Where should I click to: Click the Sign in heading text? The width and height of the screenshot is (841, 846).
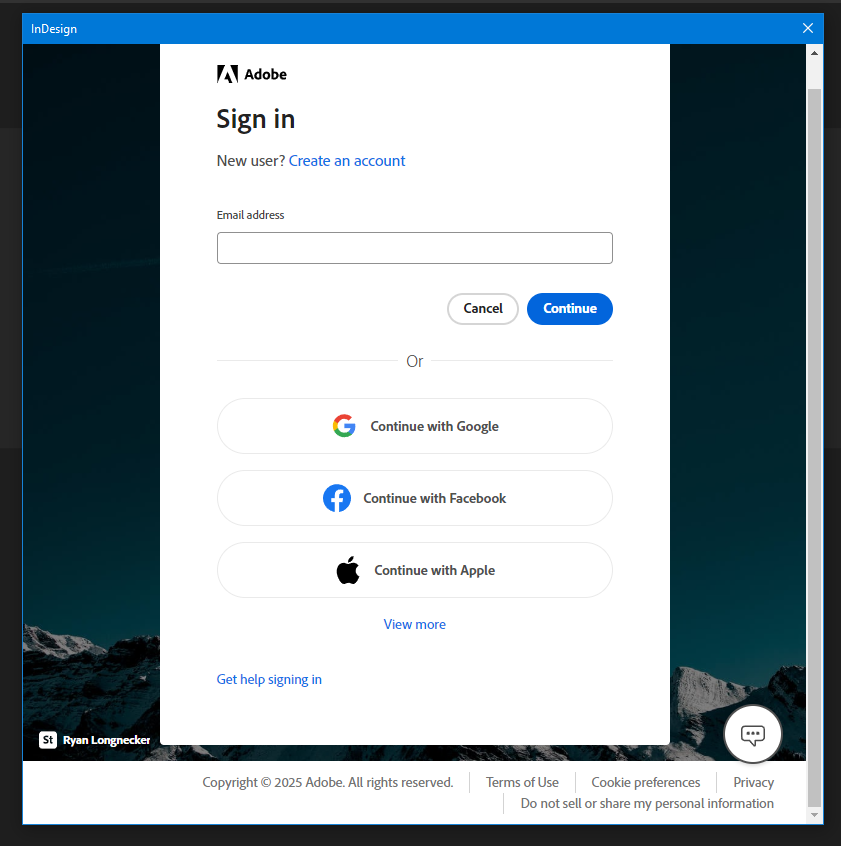(x=256, y=119)
